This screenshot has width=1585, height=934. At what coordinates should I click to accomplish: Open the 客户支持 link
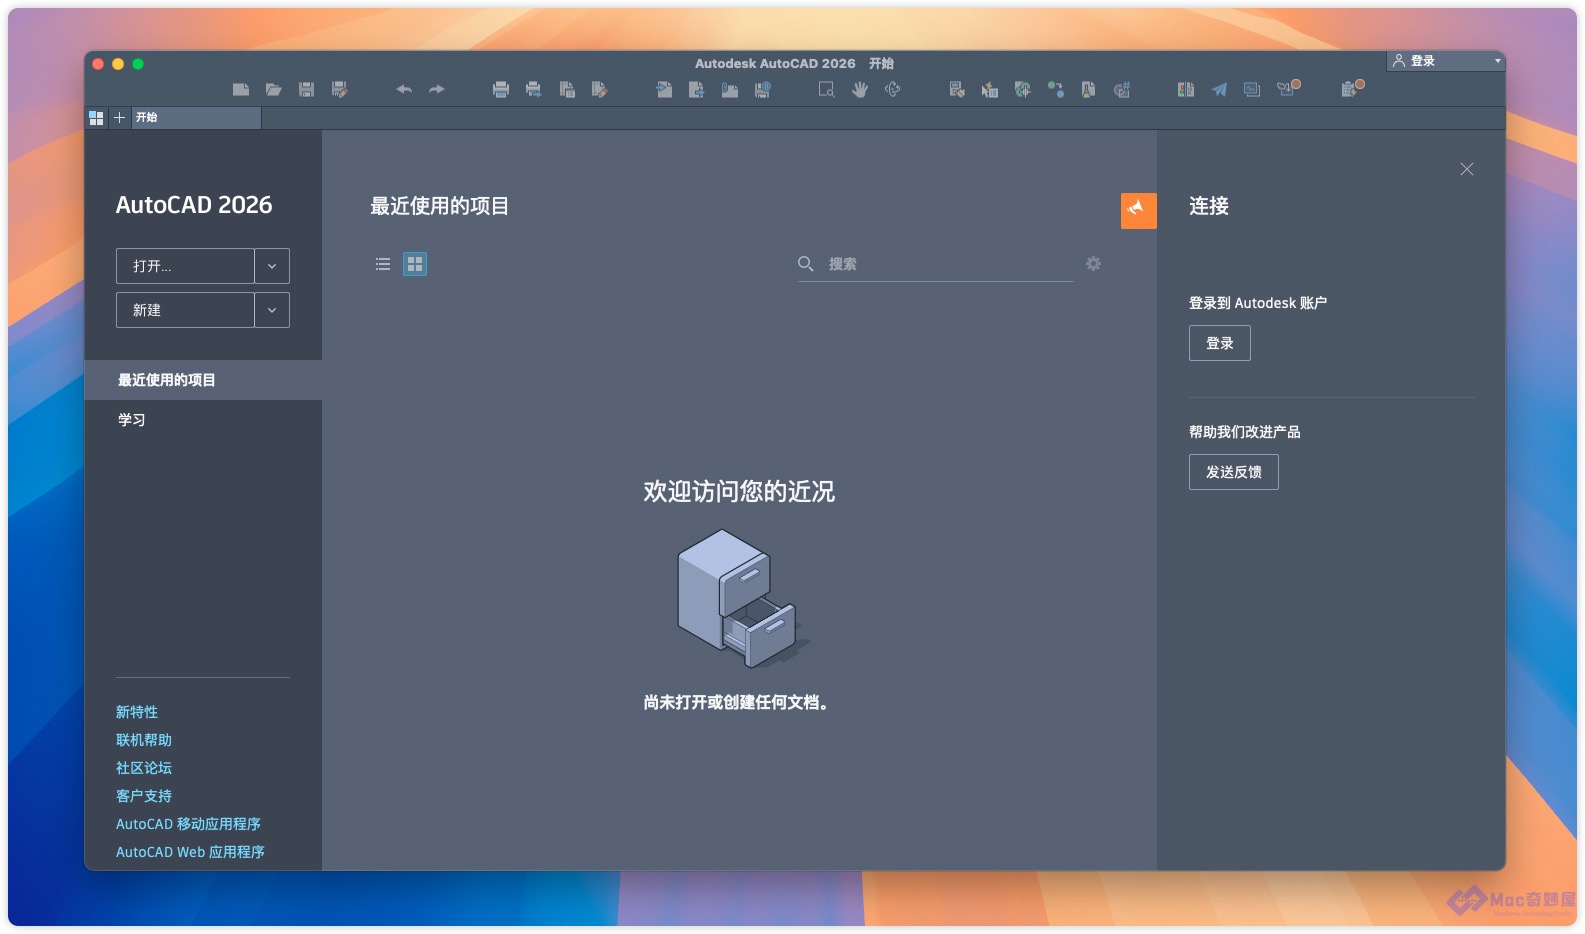(x=144, y=796)
